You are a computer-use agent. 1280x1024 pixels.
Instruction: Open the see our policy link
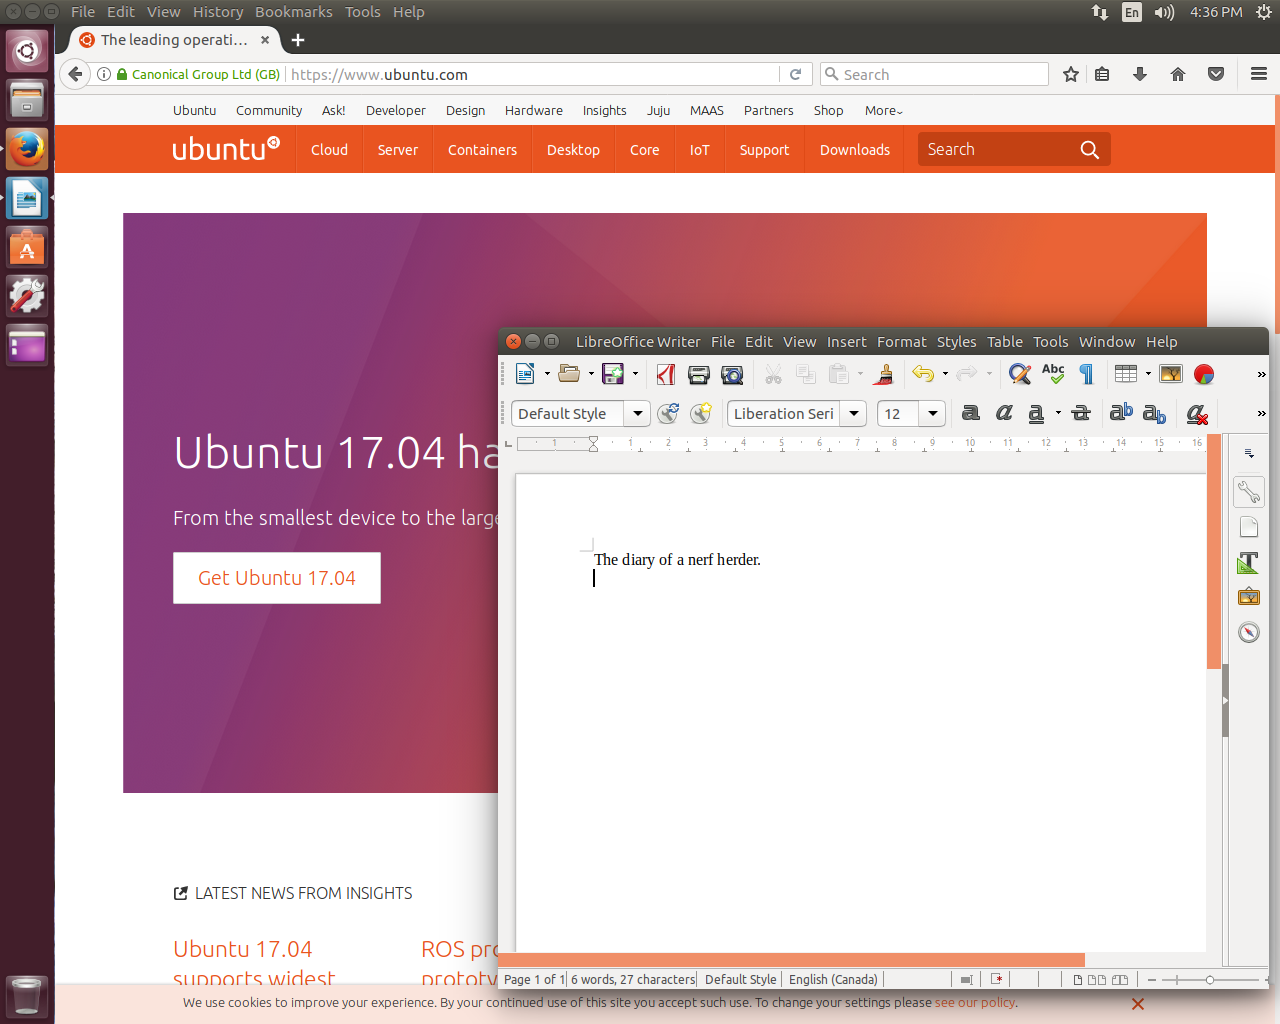pyautogui.click(x=975, y=1003)
